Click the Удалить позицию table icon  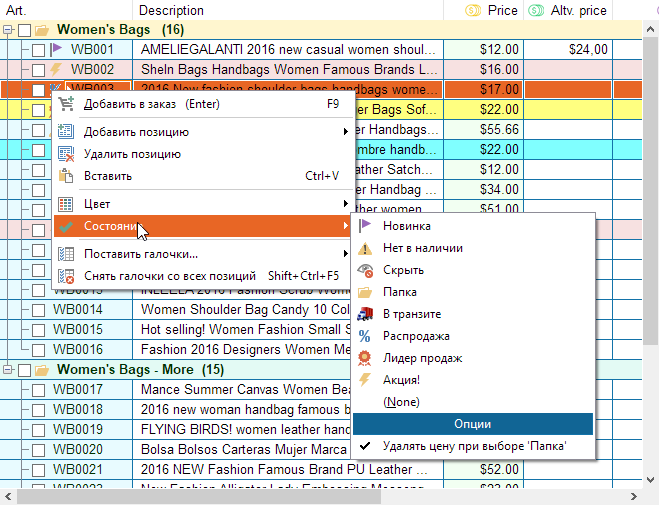[66, 154]
